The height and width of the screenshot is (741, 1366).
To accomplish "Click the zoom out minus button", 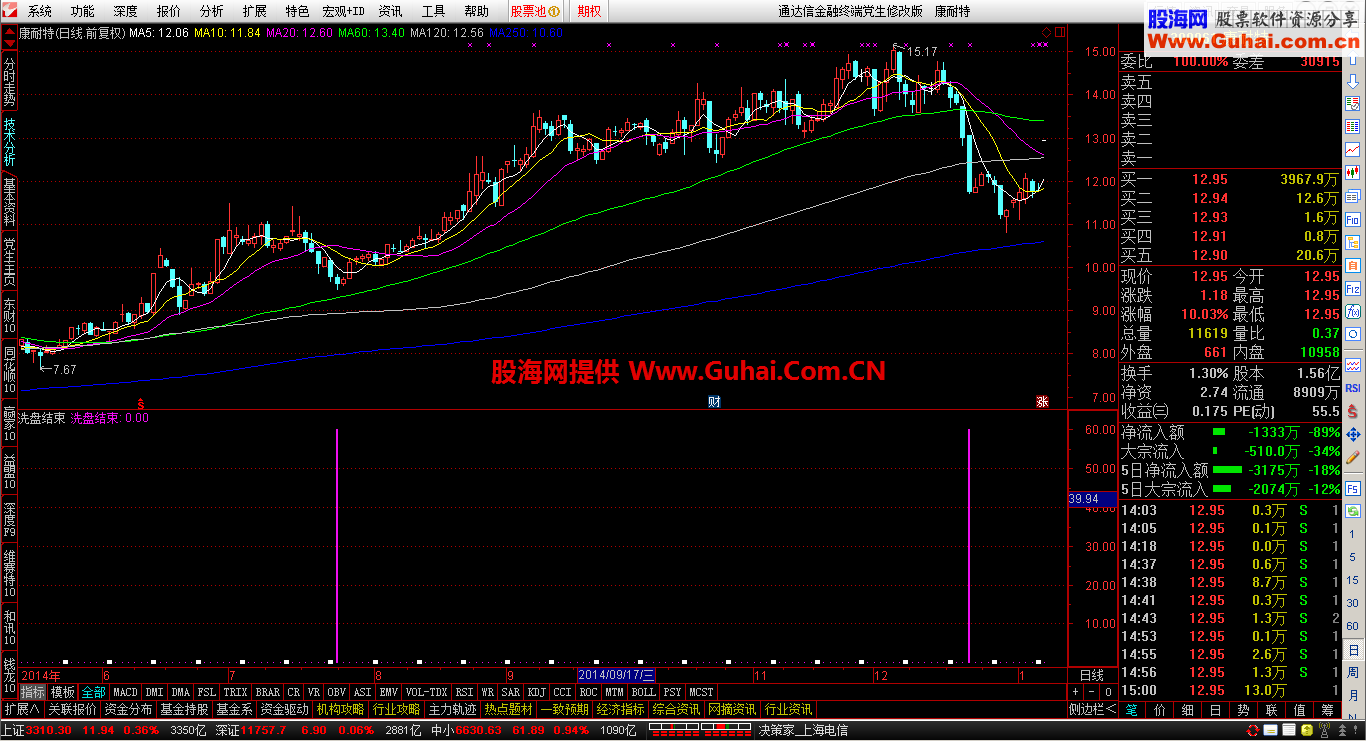I will (1092, 692).
